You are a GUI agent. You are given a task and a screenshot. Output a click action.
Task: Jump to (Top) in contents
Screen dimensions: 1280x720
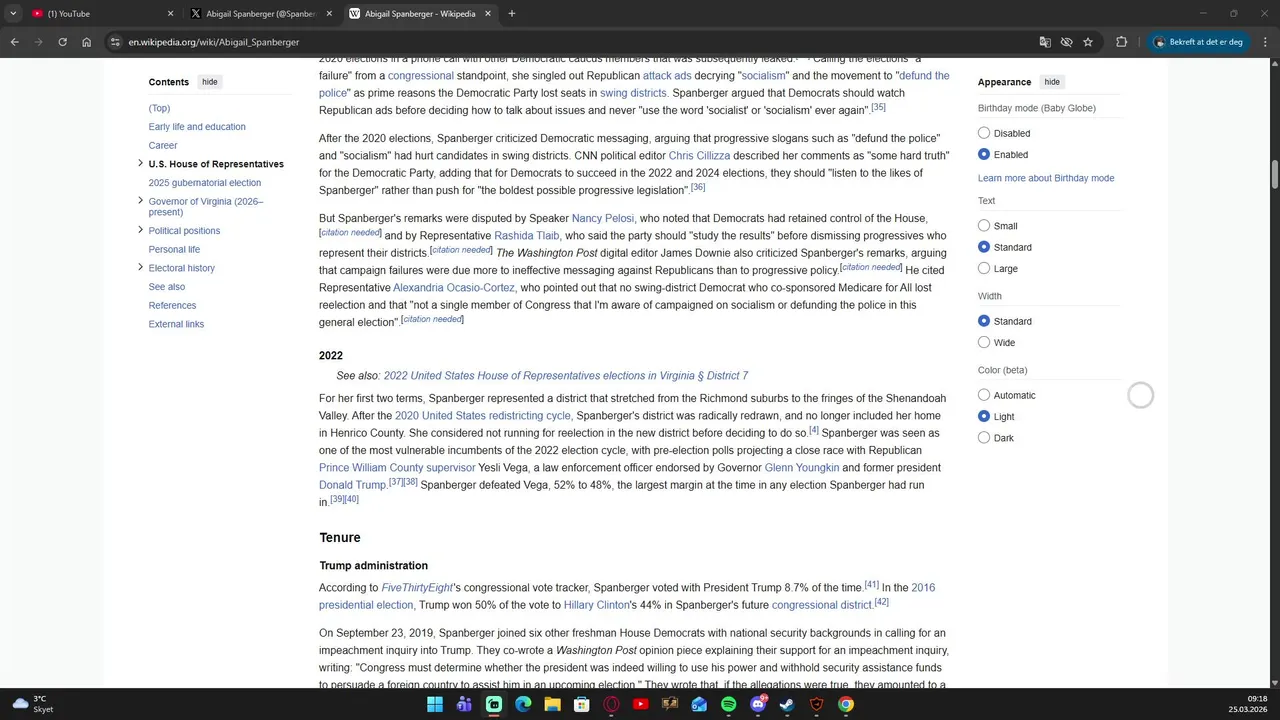[x=159, y=108]
